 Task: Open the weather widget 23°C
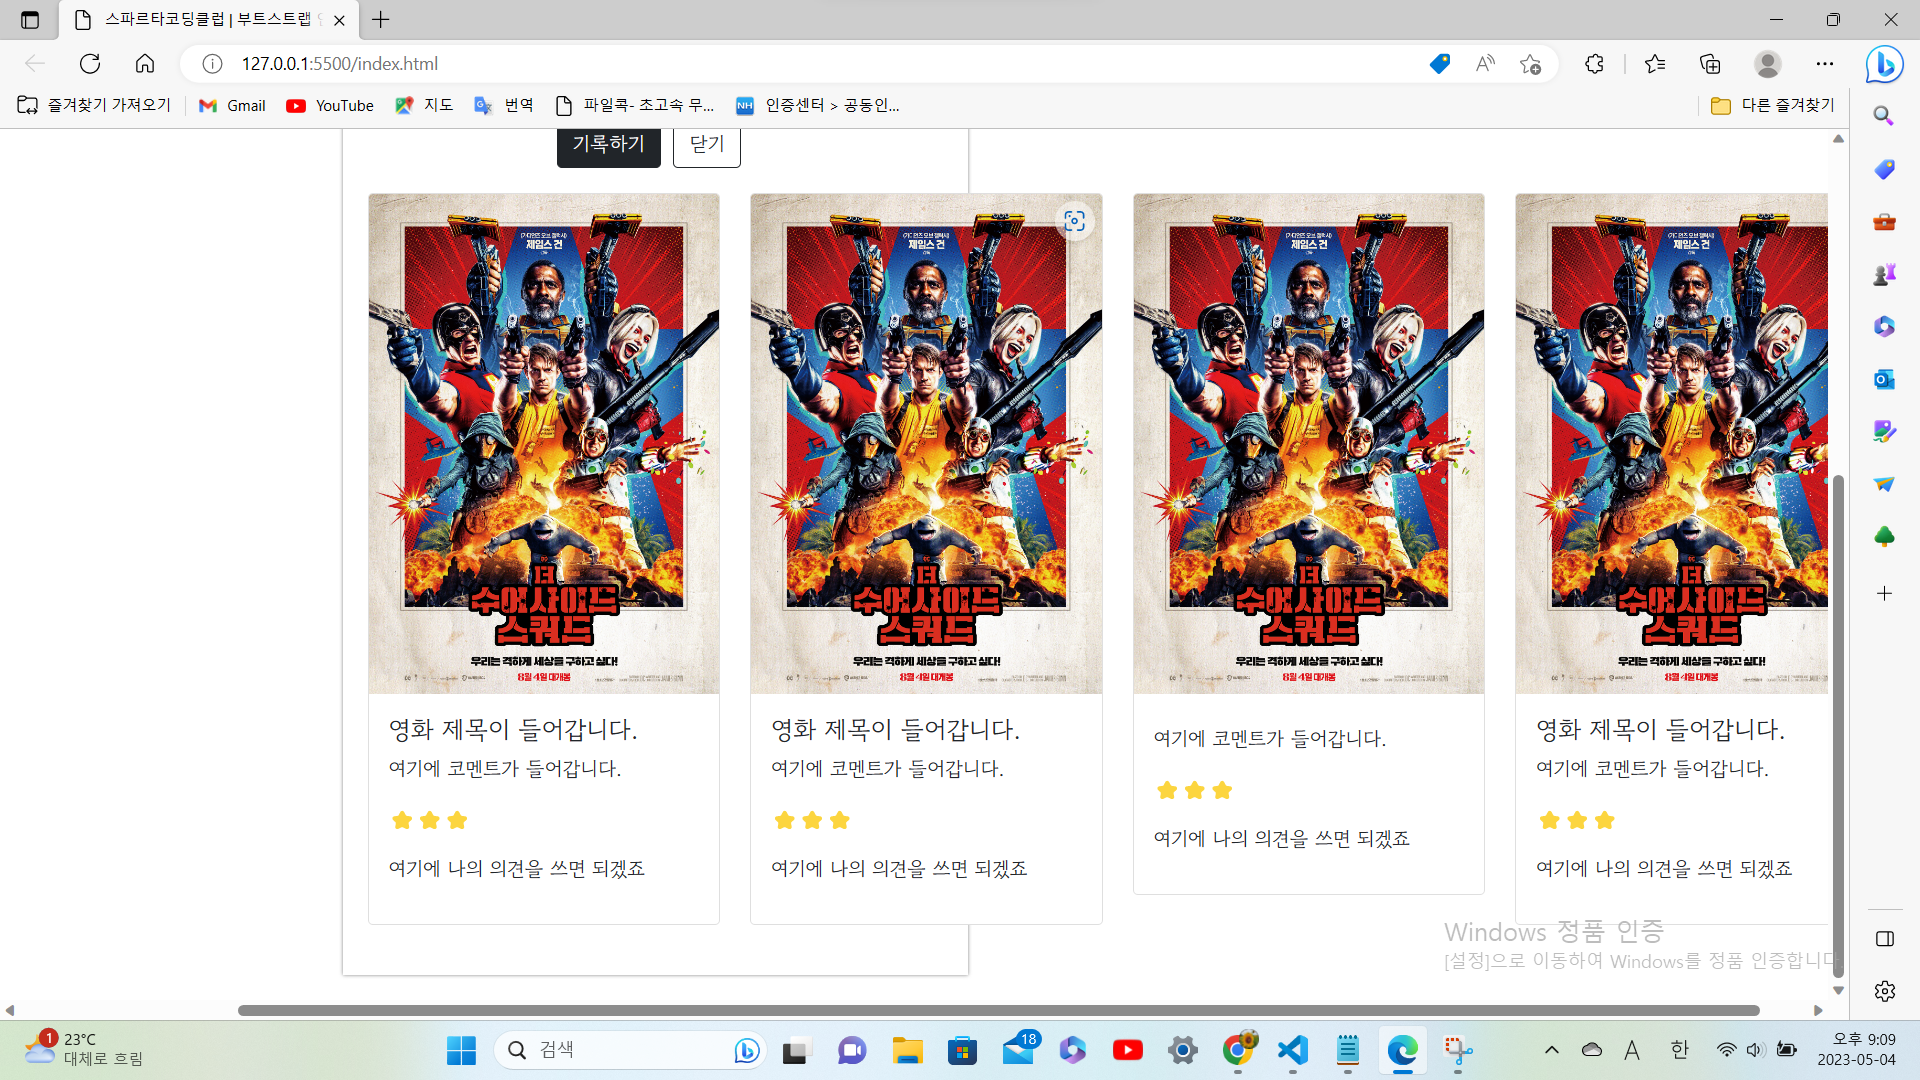[x=84, y=1049]
